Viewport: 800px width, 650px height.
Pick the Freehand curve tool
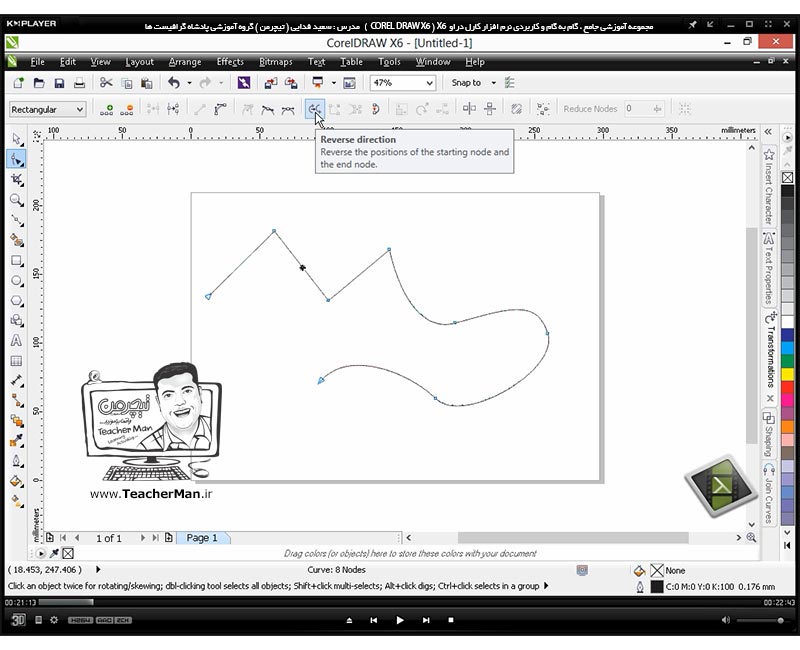click(x=16, y=220)
